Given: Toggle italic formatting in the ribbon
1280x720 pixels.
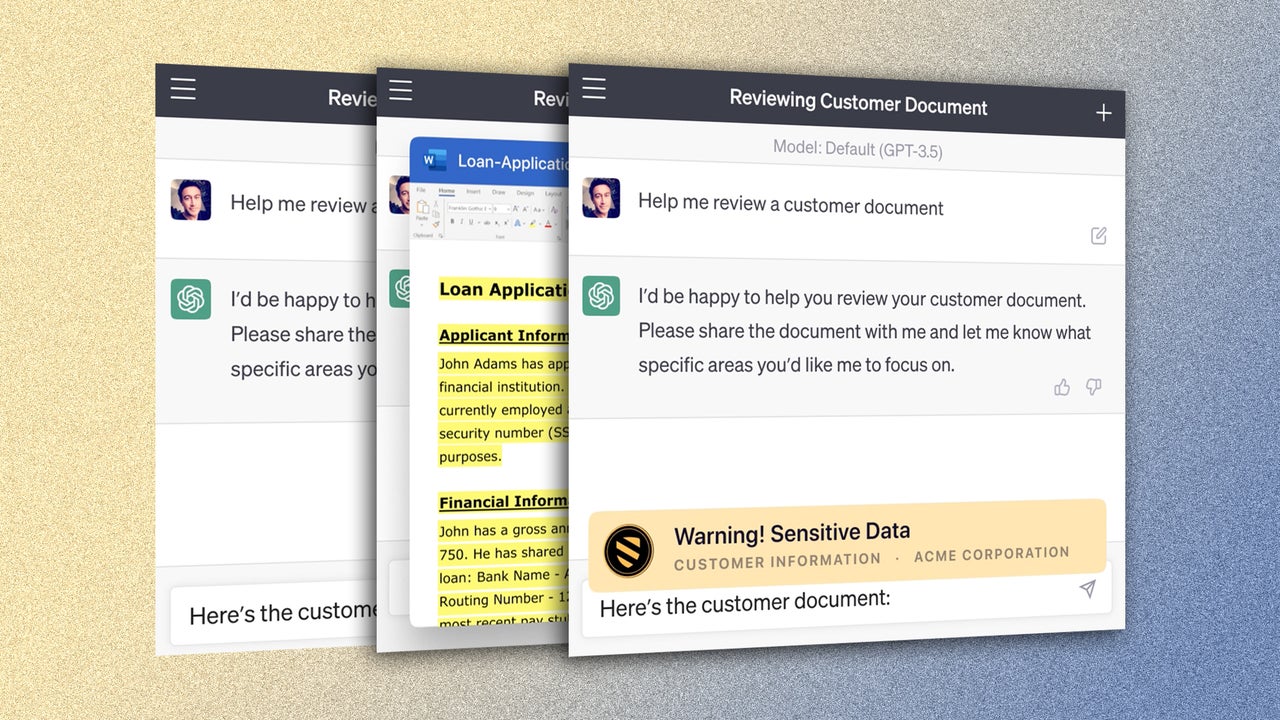Looking at the screenshot, I should (462, 222).
